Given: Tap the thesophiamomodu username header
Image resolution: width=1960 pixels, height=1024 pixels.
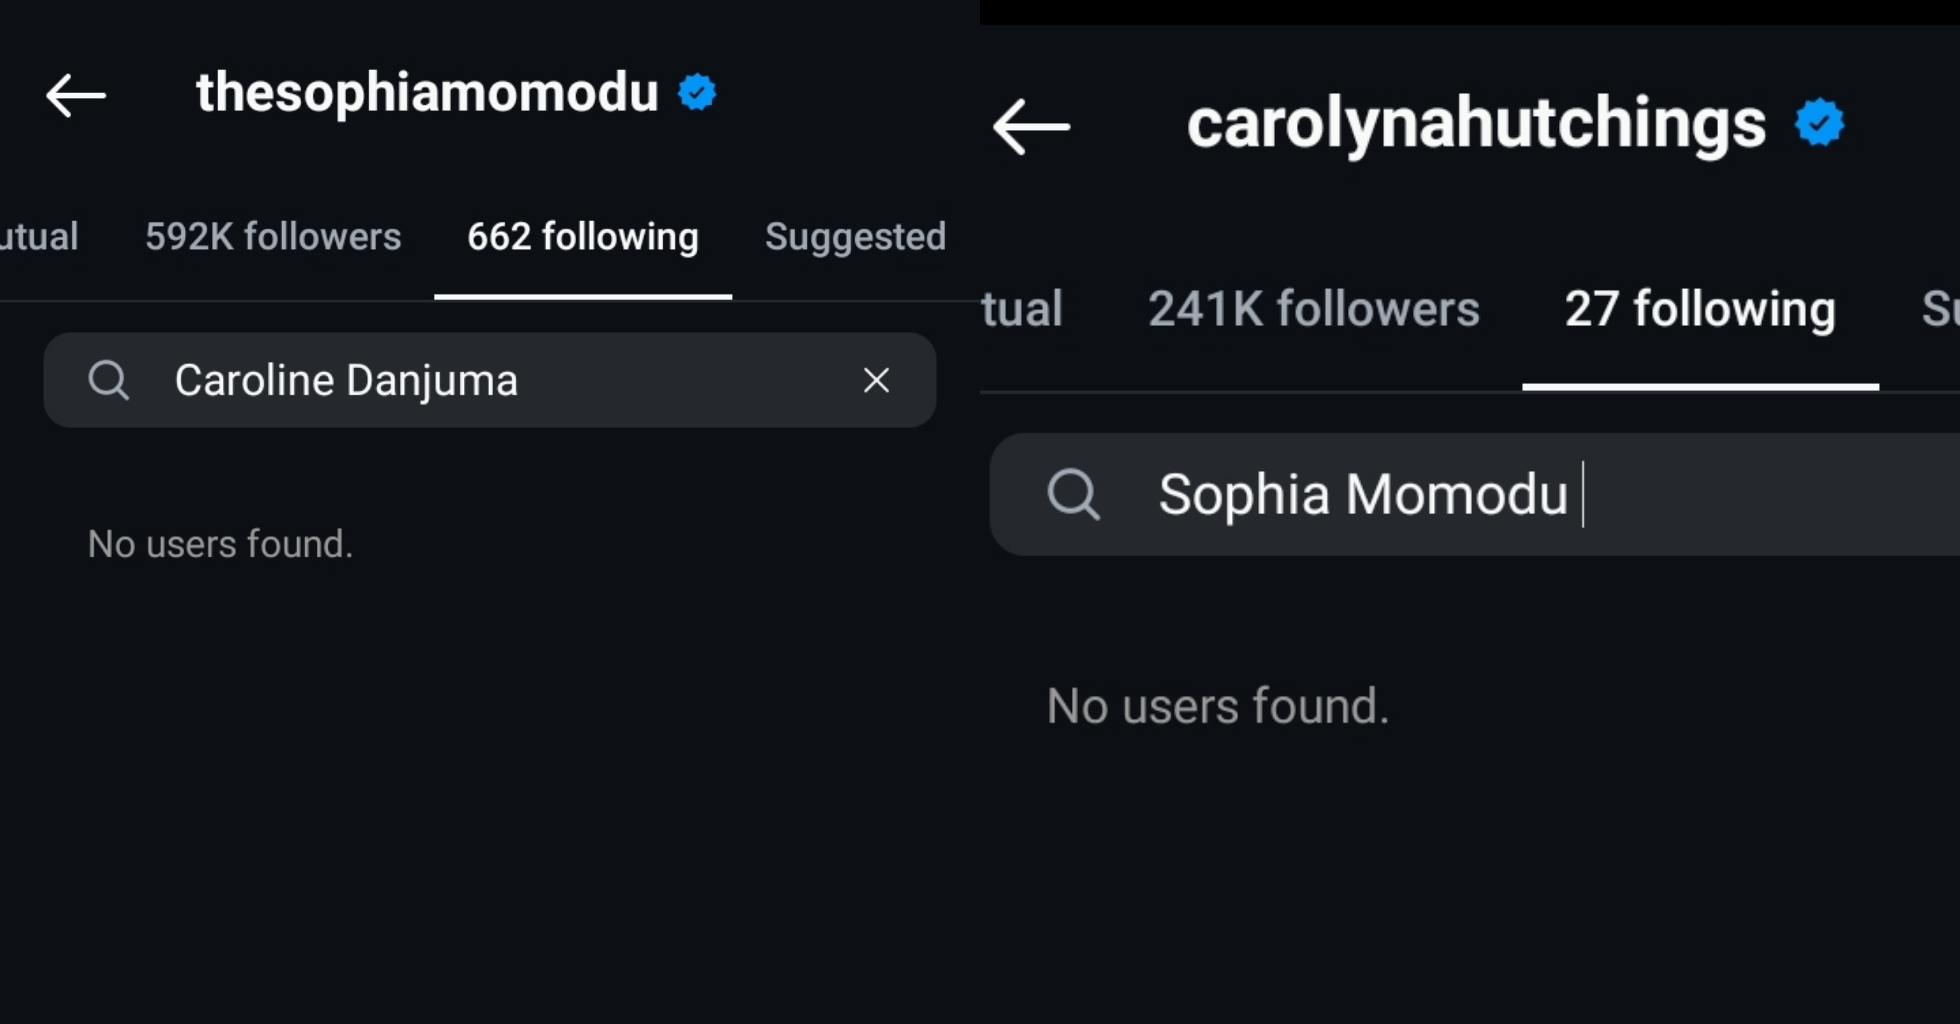Looking at the screenshot, I should (427, 93).
